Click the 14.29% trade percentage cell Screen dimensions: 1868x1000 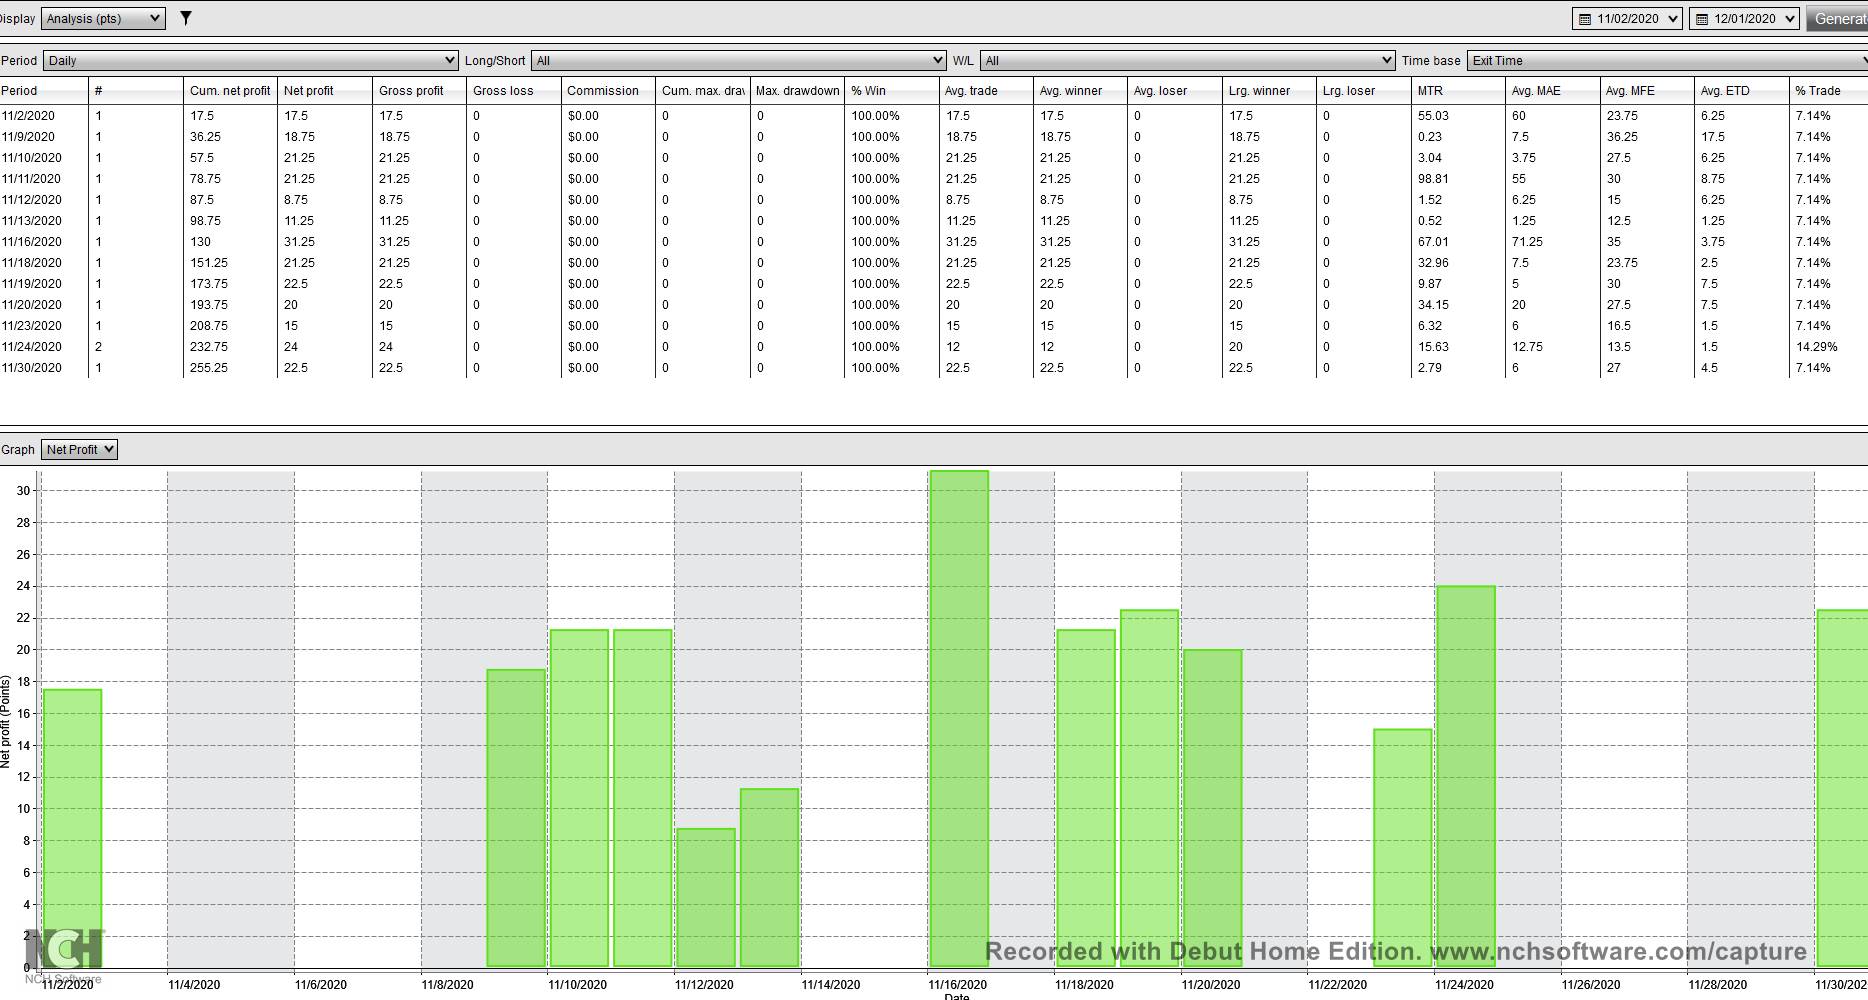(x=1817, y=347)
